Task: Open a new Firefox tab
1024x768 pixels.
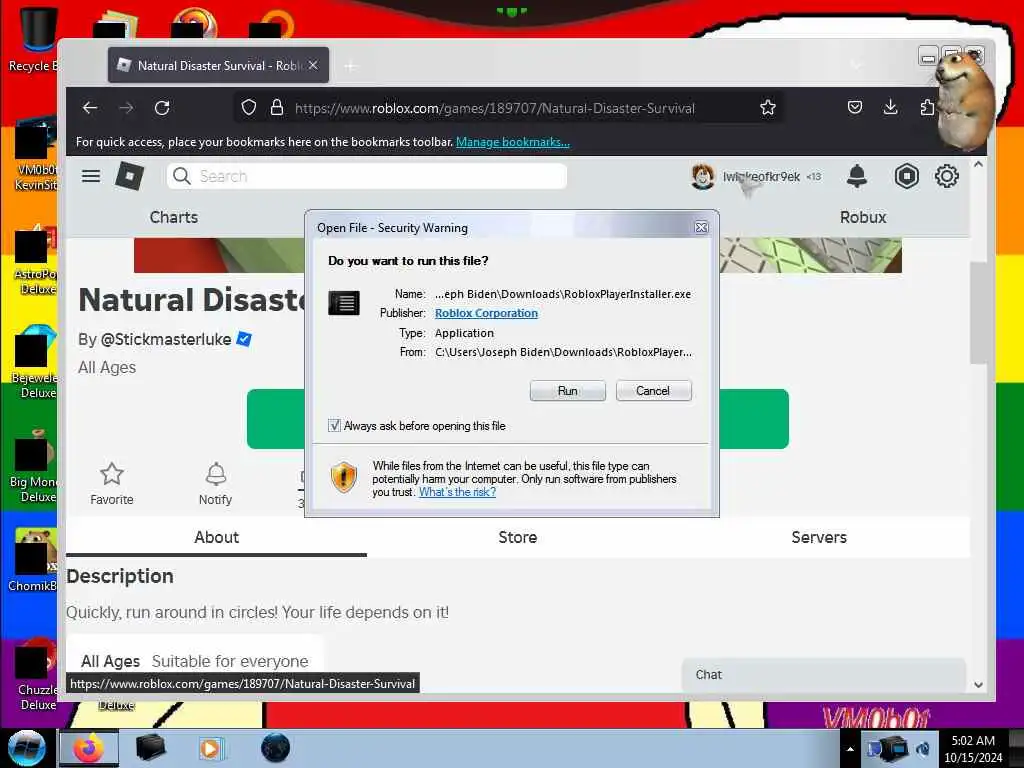Action: point(351,66)
